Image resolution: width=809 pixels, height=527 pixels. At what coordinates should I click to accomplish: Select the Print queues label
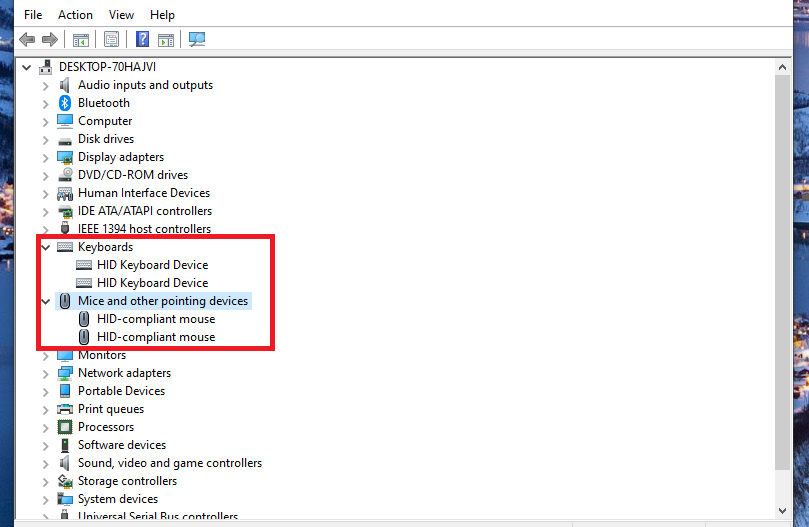click(x=111, y=409)
